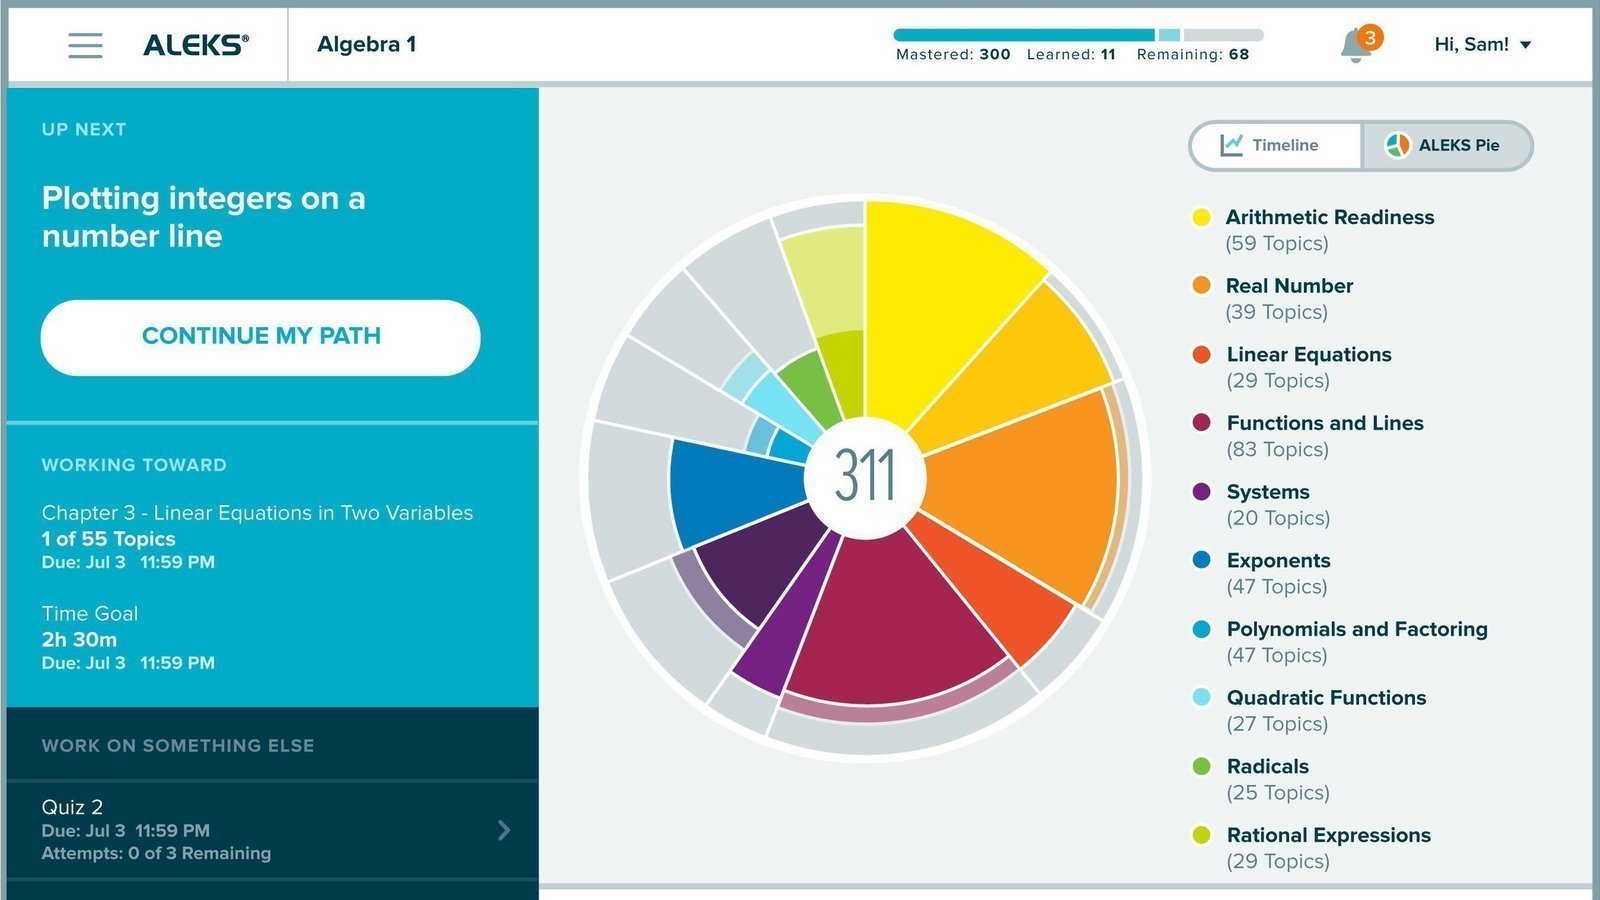1600x900 pixels.
Task: Open the hamburger navigation menu
Action: (85, 45)
